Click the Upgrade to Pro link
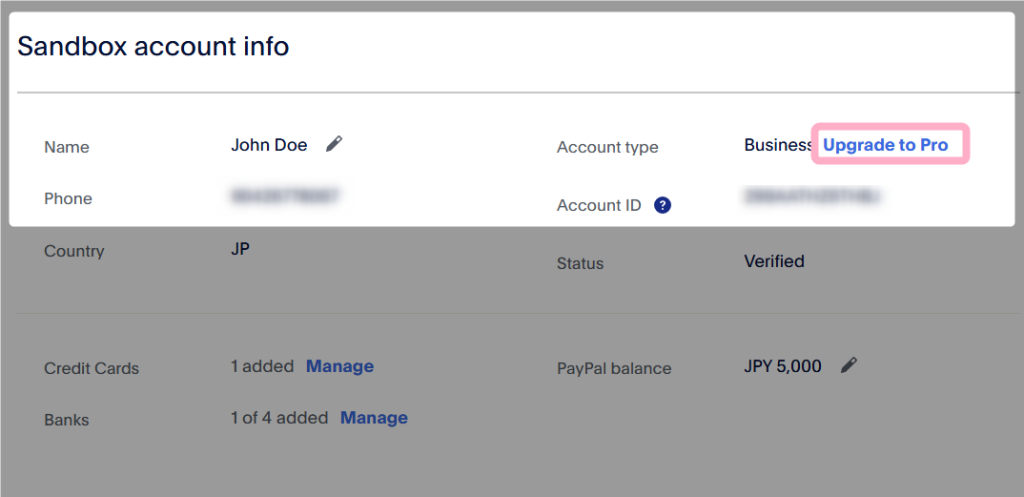 tap(885, 145)
